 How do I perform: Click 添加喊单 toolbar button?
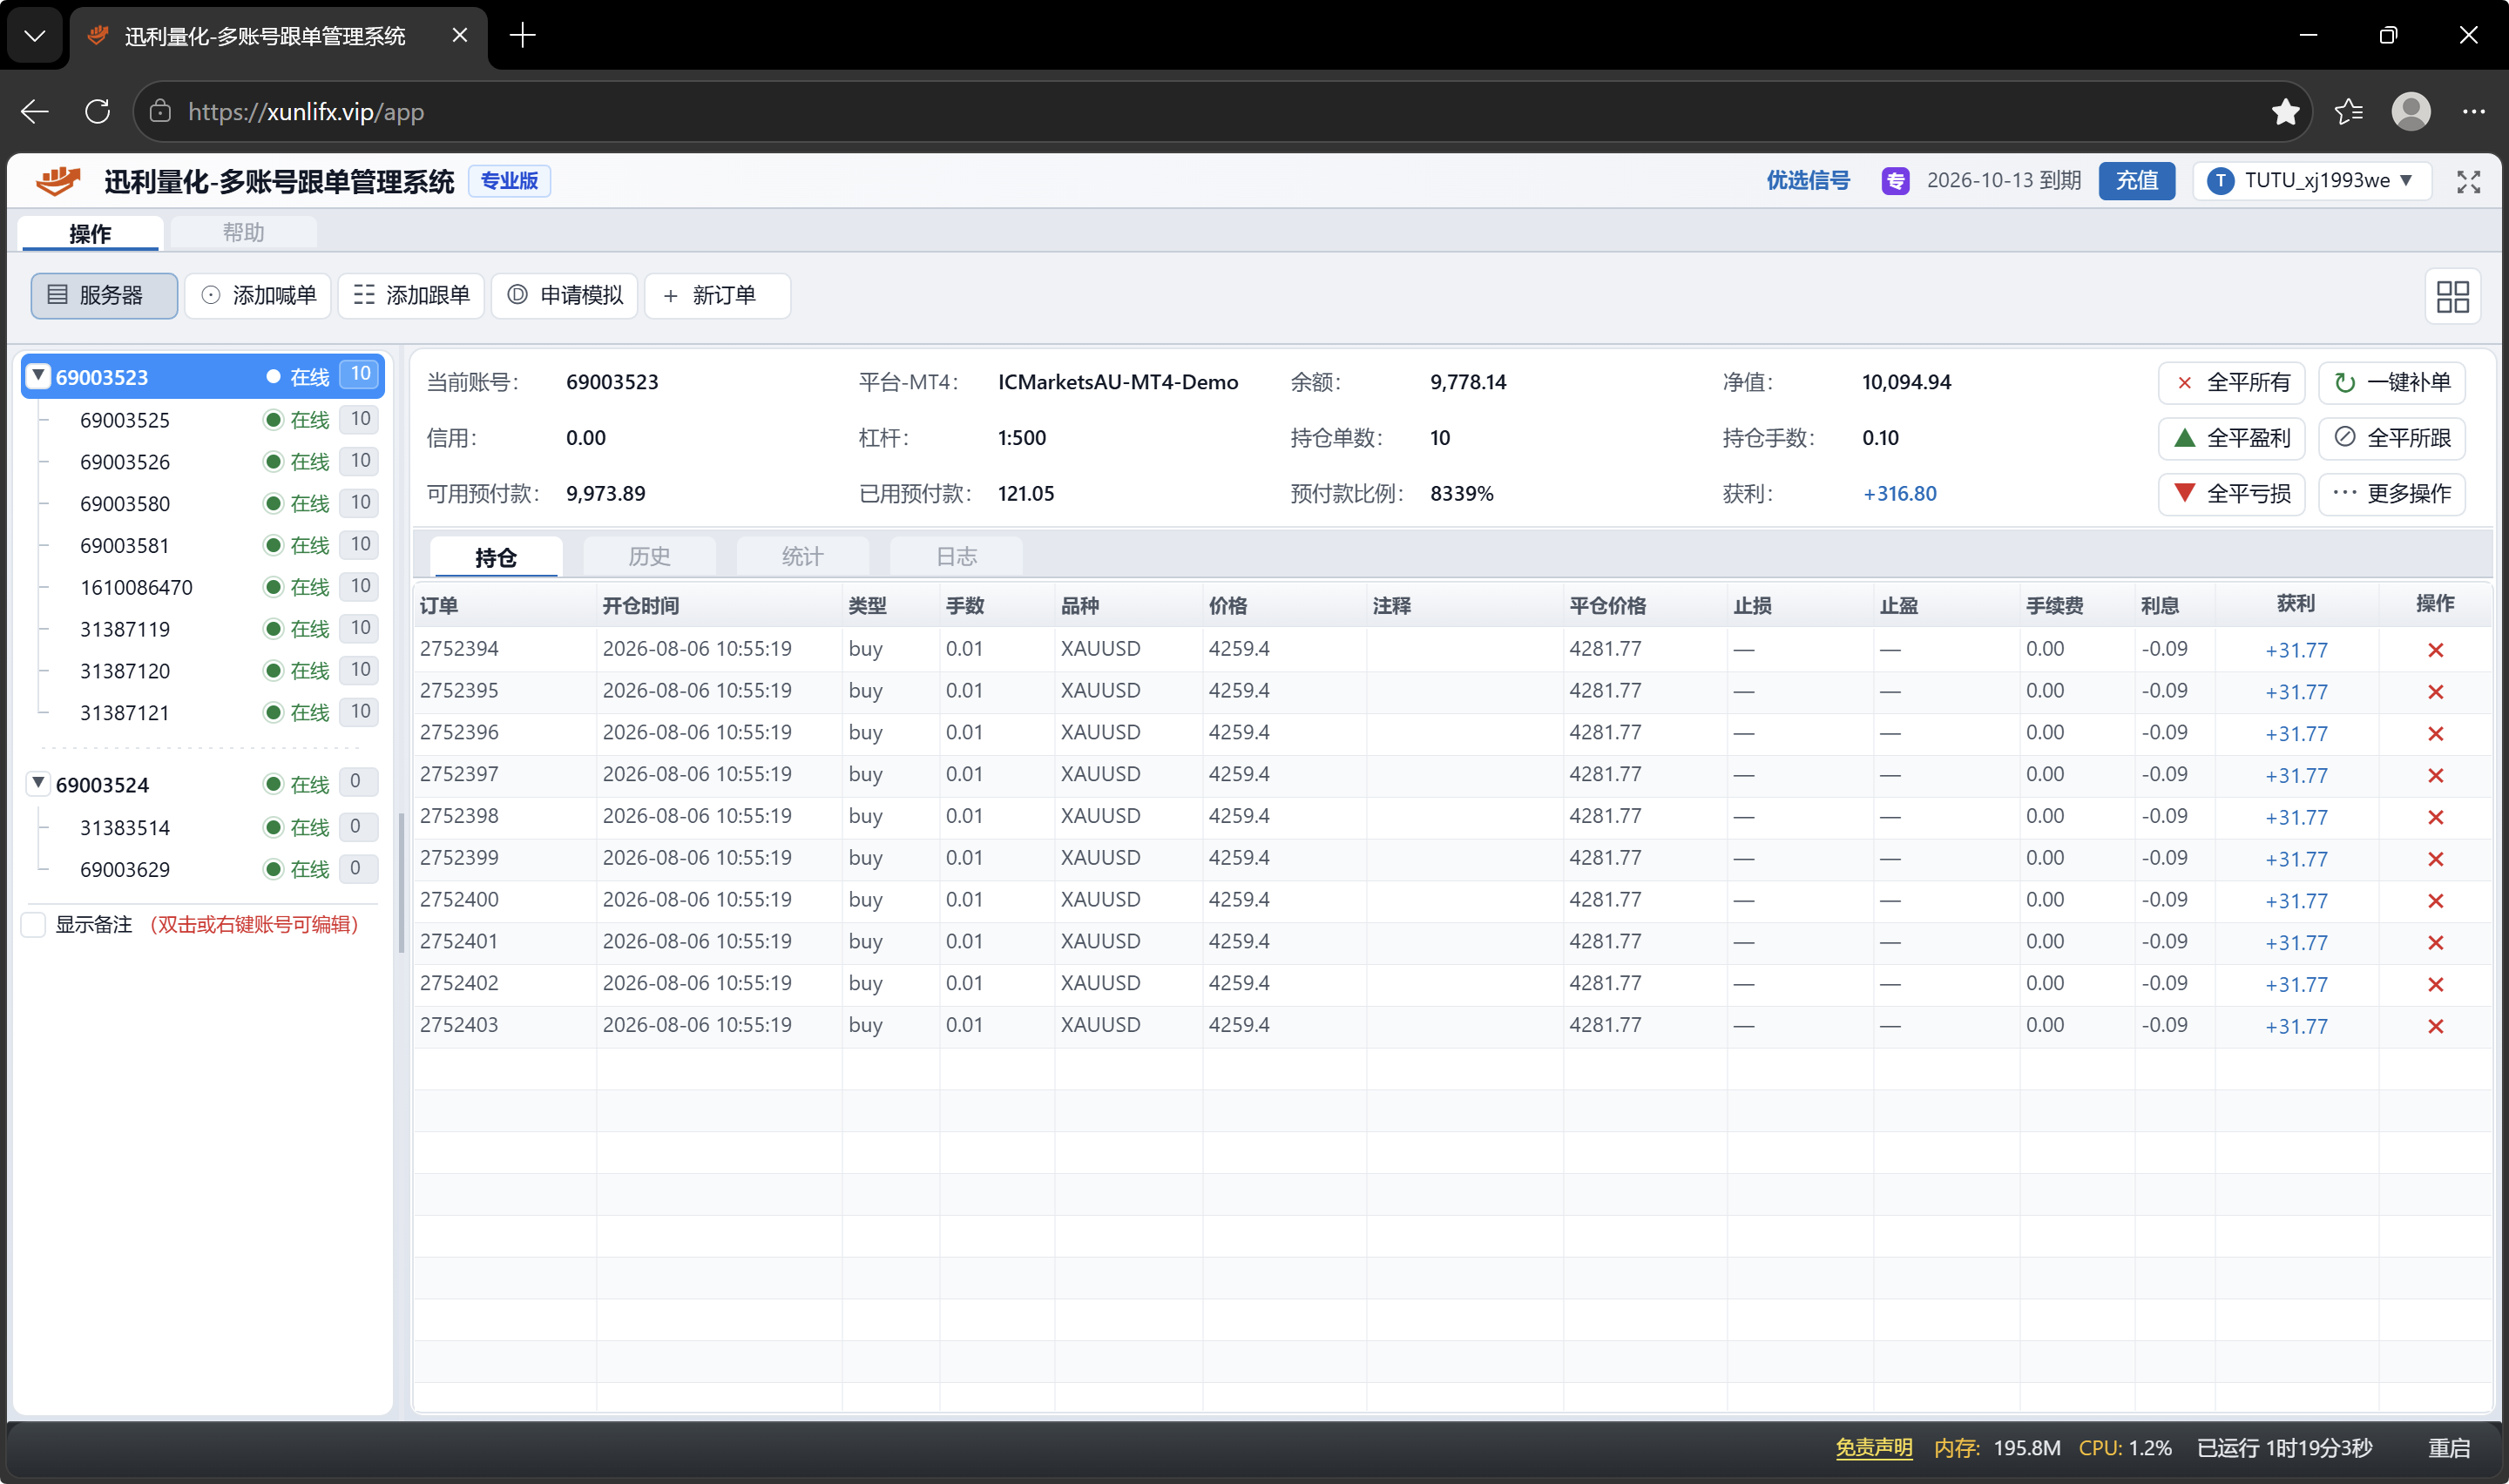(258, 295)
